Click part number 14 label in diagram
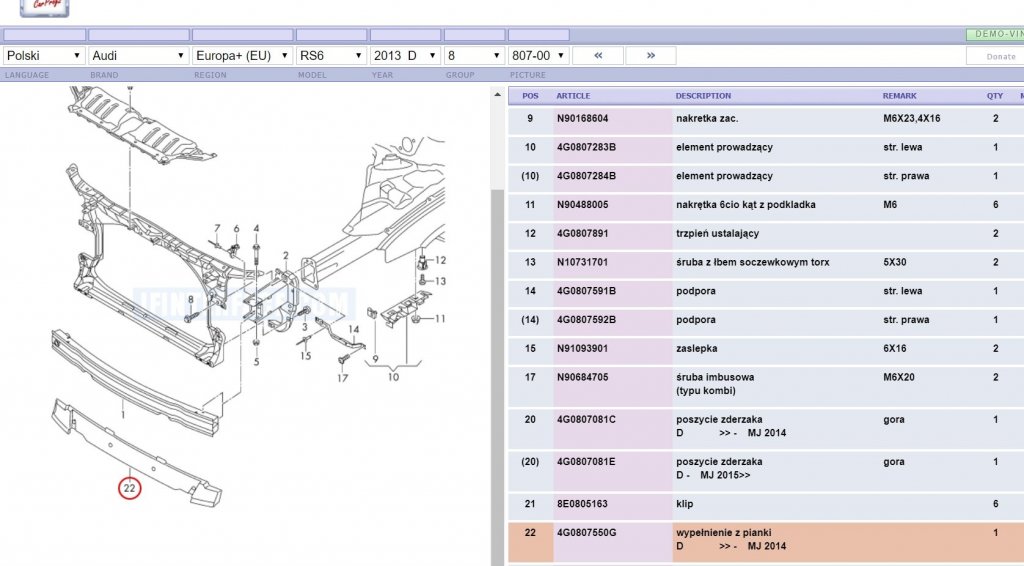The image size is (1024, 566). 353,329
